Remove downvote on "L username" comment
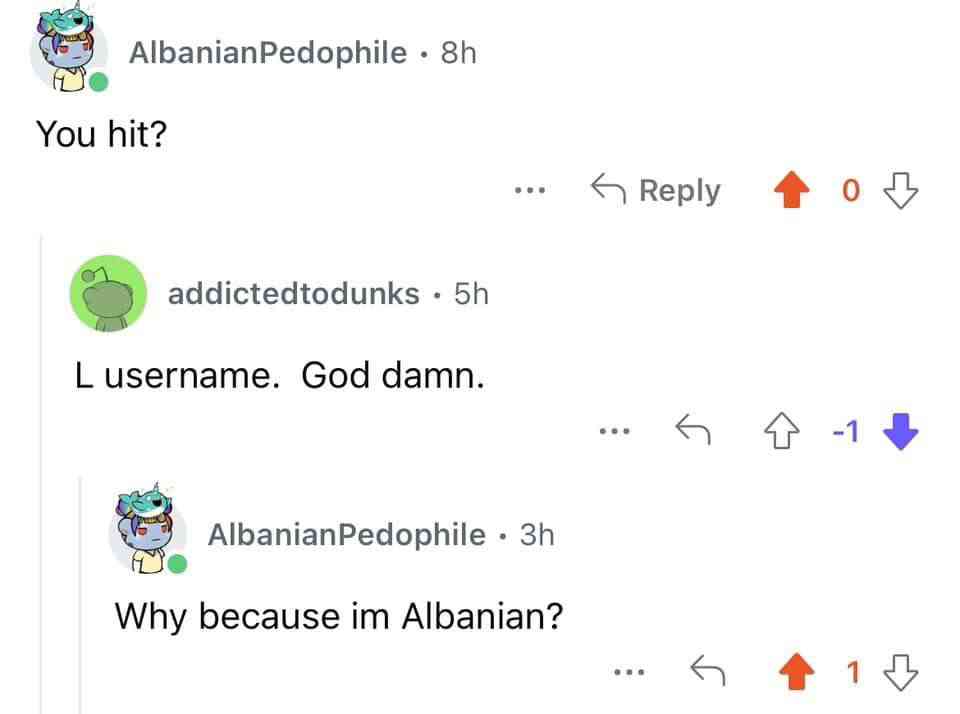Image resolution: width=960 pixels, height=714 pixels. coord(900,431)
